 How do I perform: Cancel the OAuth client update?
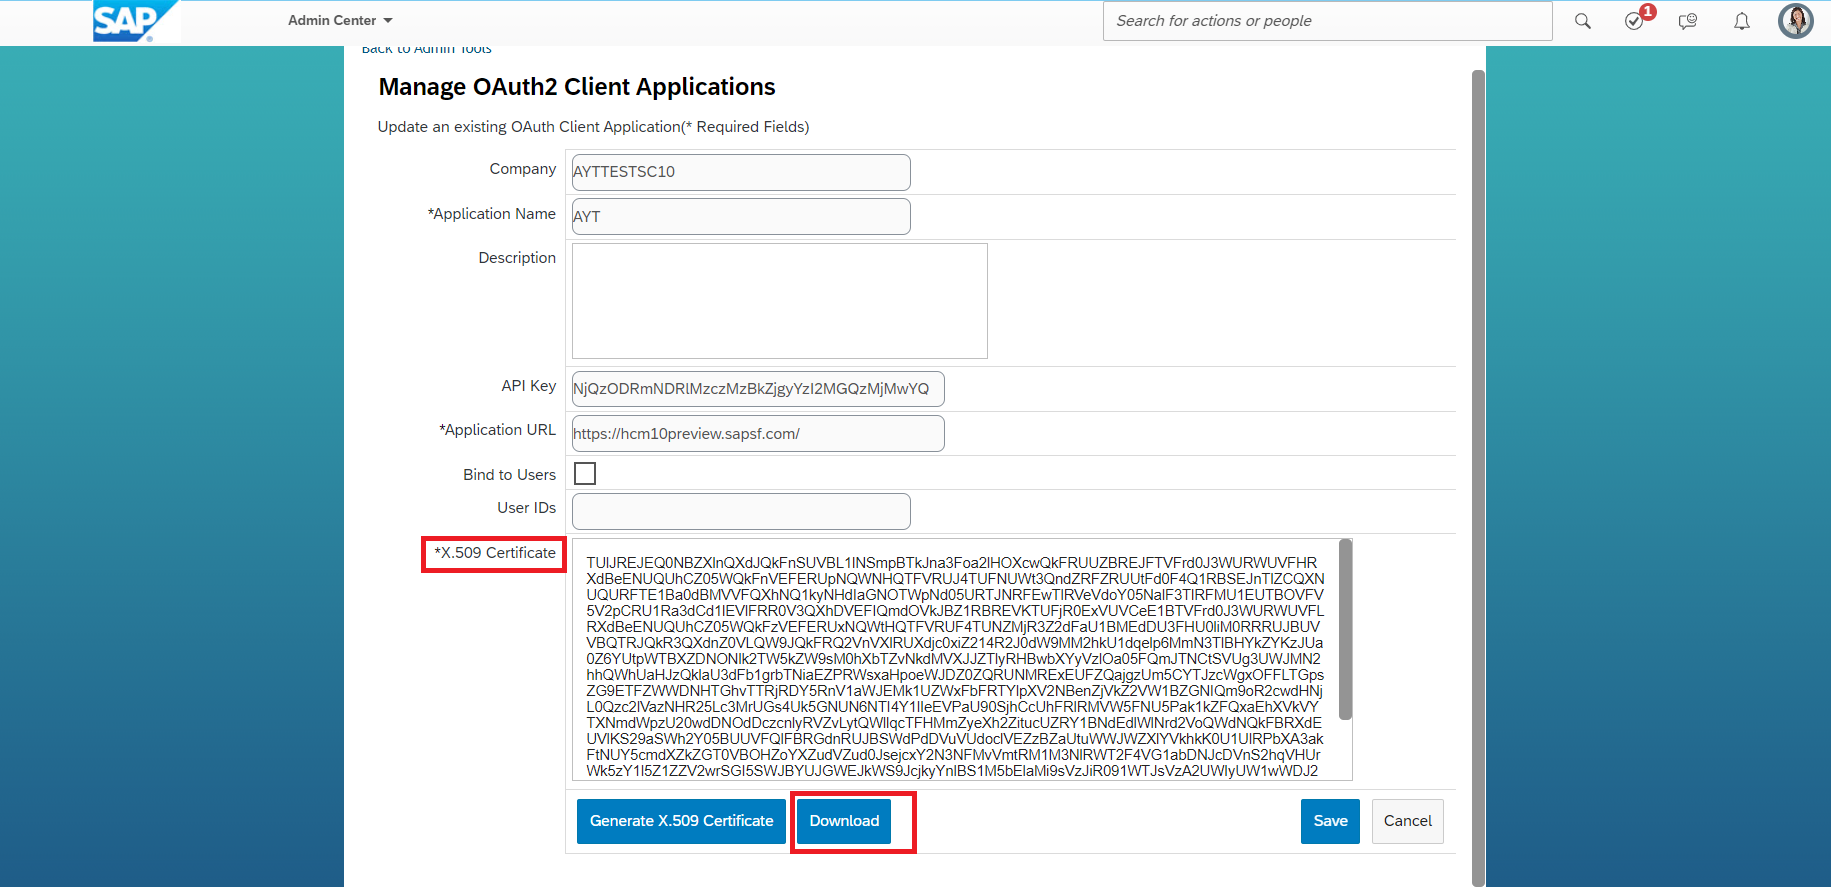1407,821
